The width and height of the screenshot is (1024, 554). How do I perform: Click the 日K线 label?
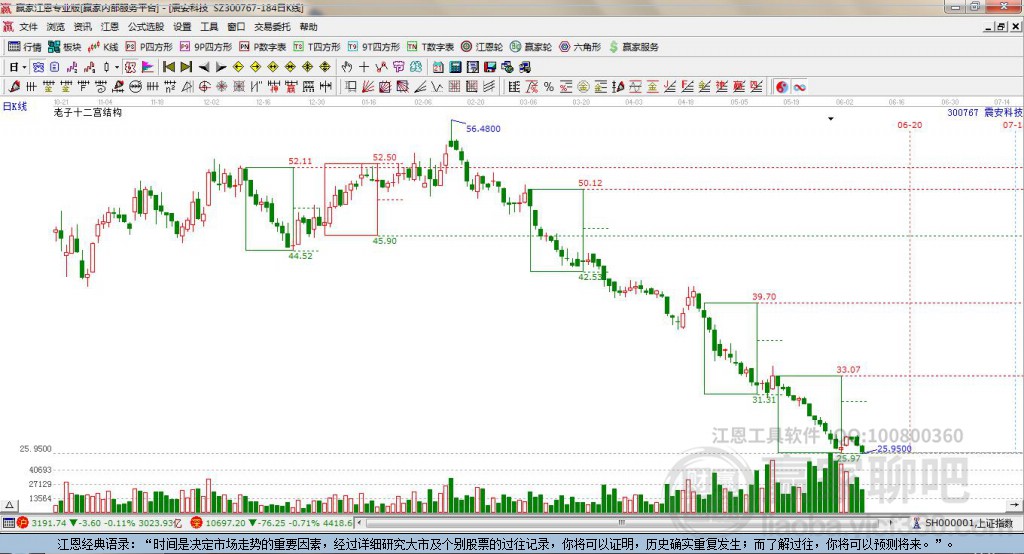[15, 106]
